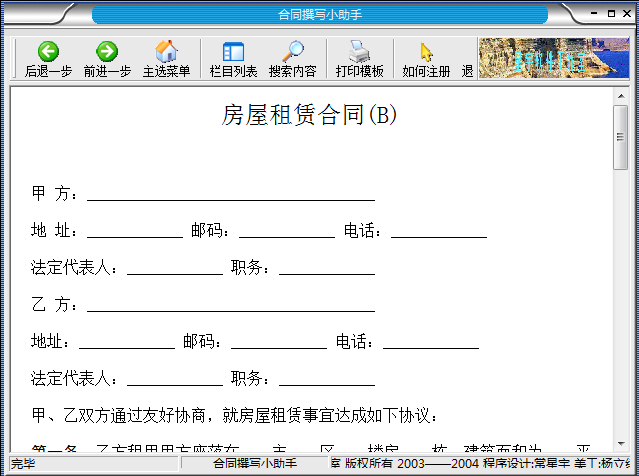The image size is (639, 476).
Task: Open the 主选菜单 home icon
Action: 166,52
